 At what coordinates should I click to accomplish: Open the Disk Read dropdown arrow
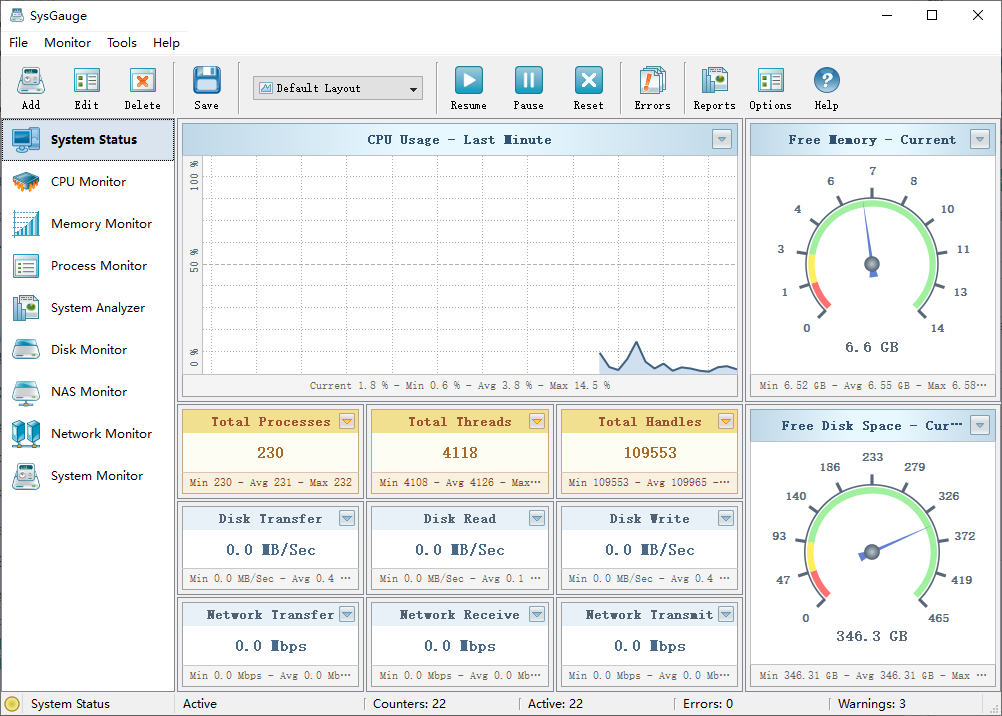(x=537, y=518)
